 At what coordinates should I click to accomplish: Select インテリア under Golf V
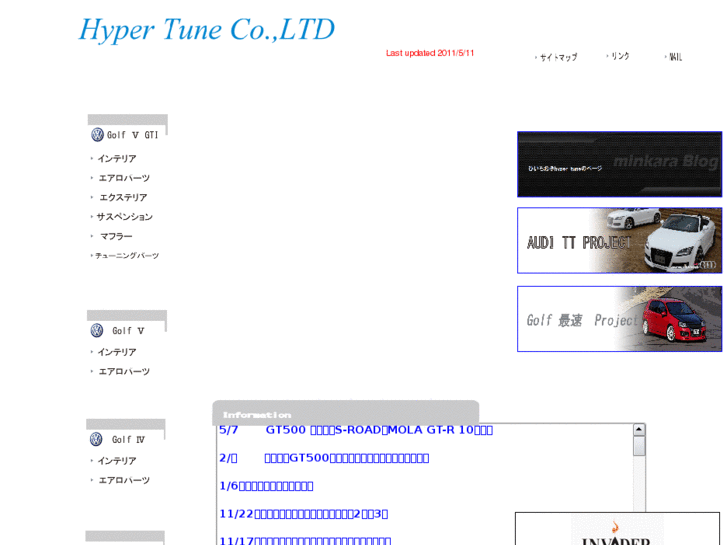coord(116,352)
